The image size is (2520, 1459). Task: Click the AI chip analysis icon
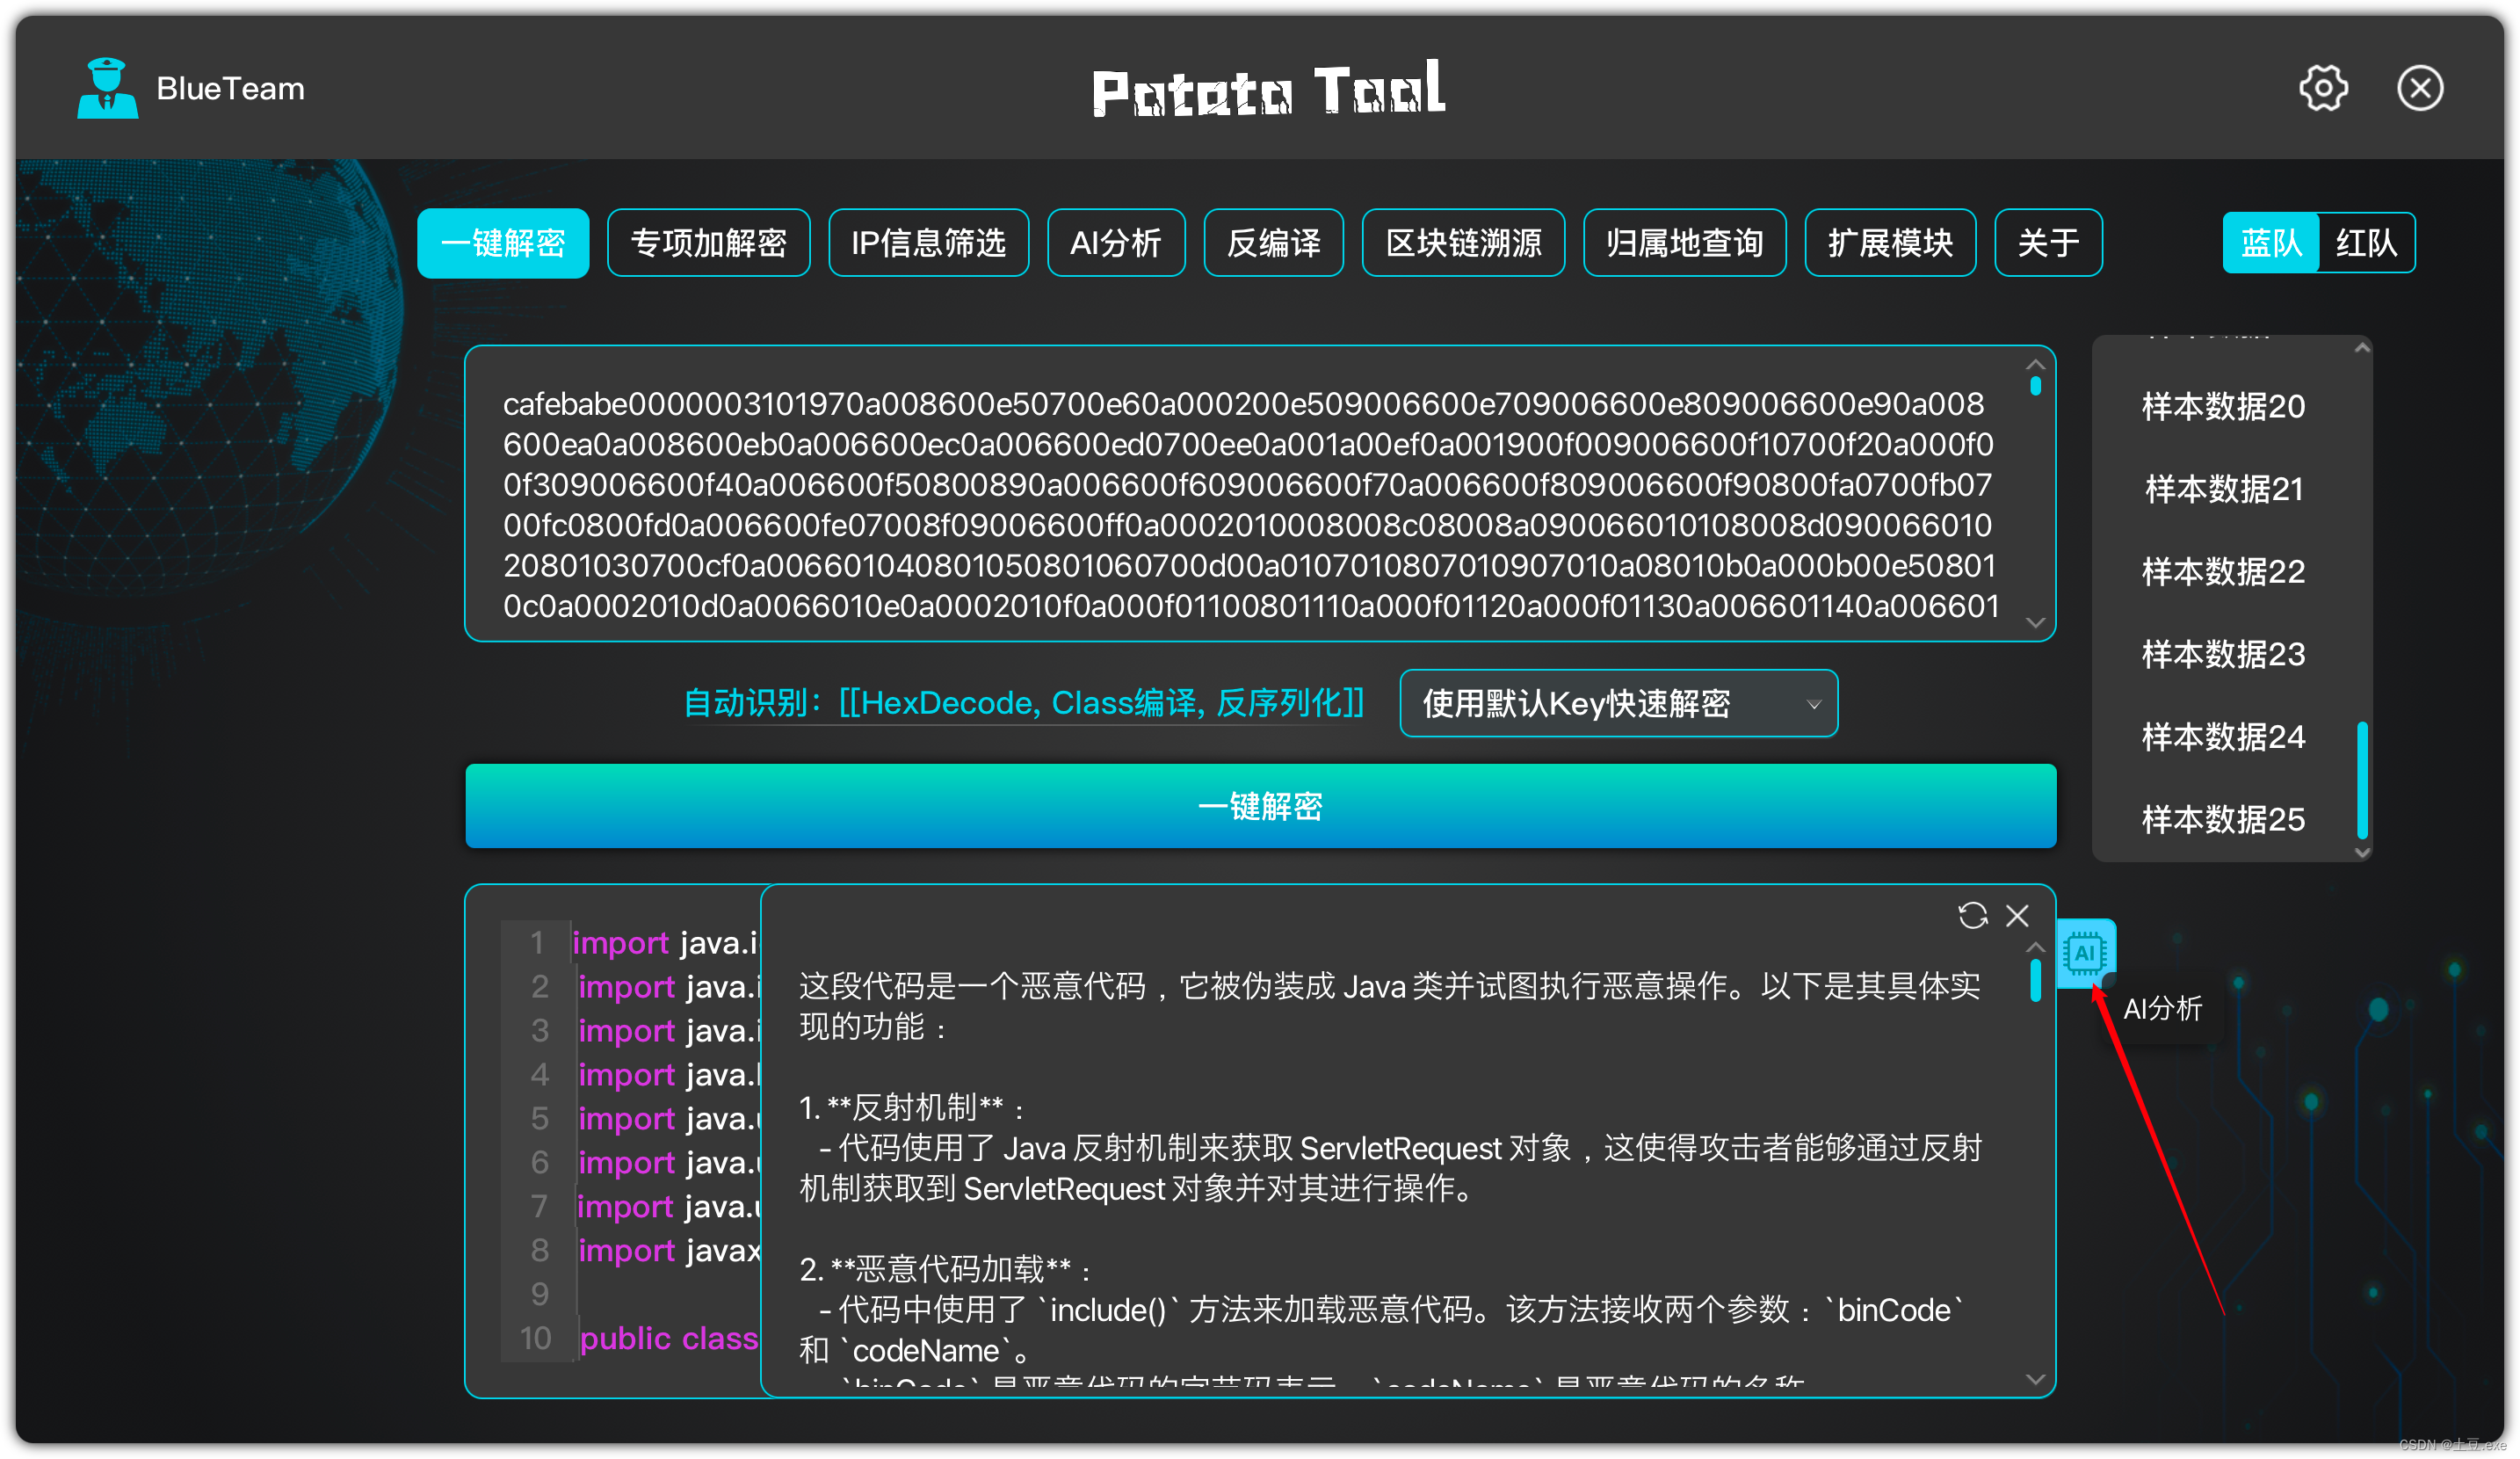(2084, 952)
